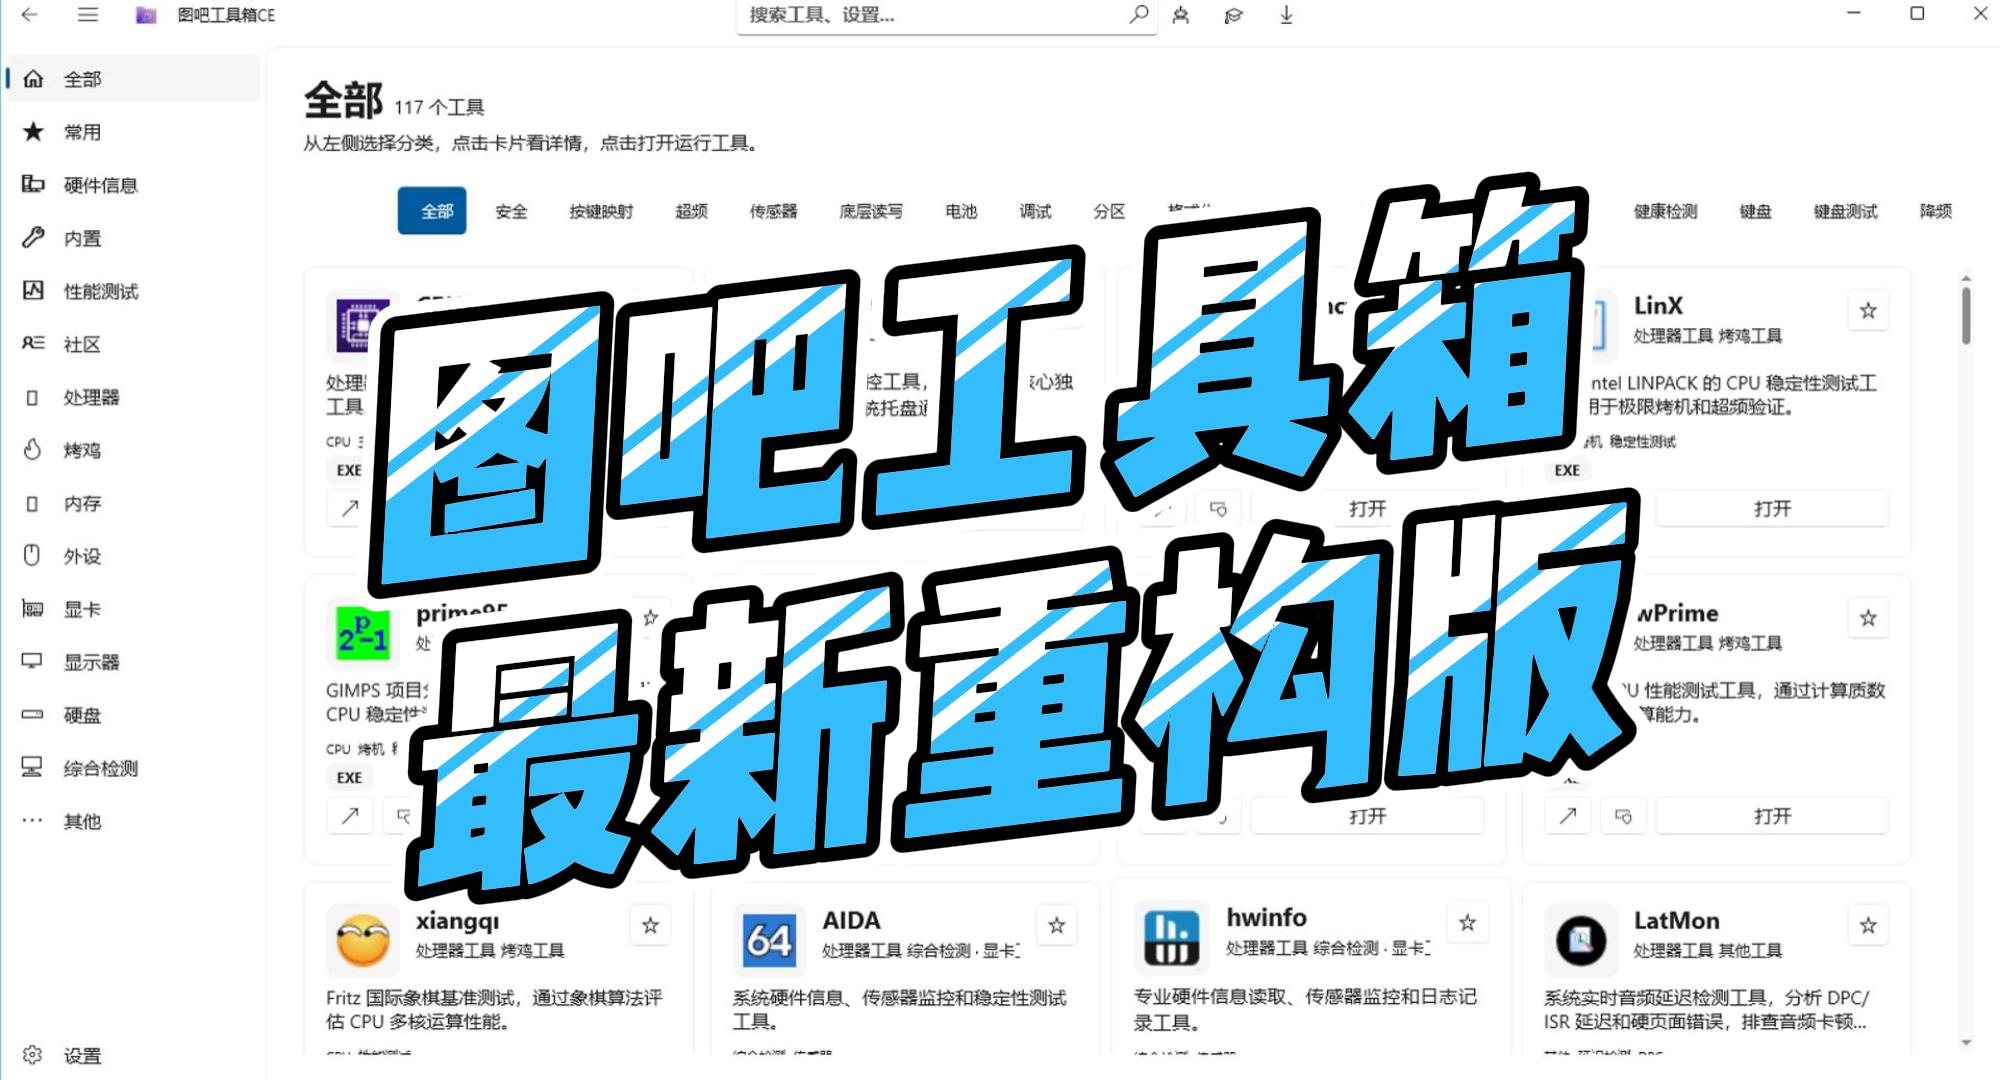Click the xiangqi emoji face icon

click(362, 941)
